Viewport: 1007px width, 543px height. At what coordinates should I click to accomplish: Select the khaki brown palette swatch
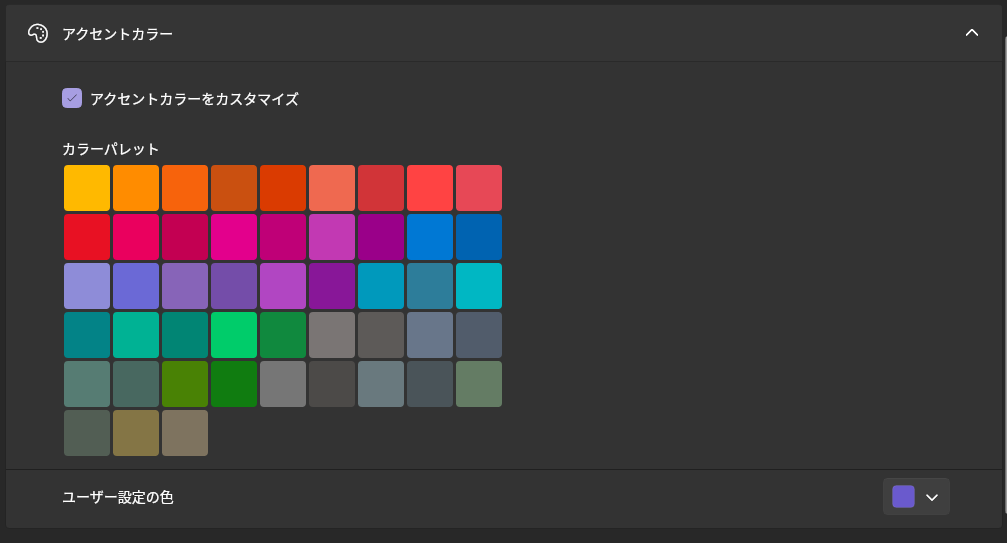point(136,433)
